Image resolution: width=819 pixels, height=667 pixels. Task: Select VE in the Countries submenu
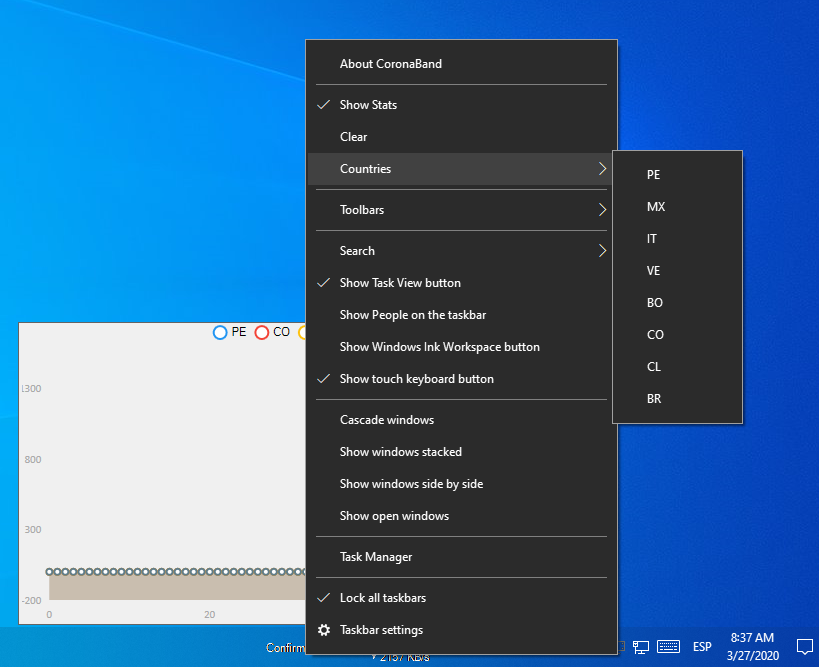[677, 271]
